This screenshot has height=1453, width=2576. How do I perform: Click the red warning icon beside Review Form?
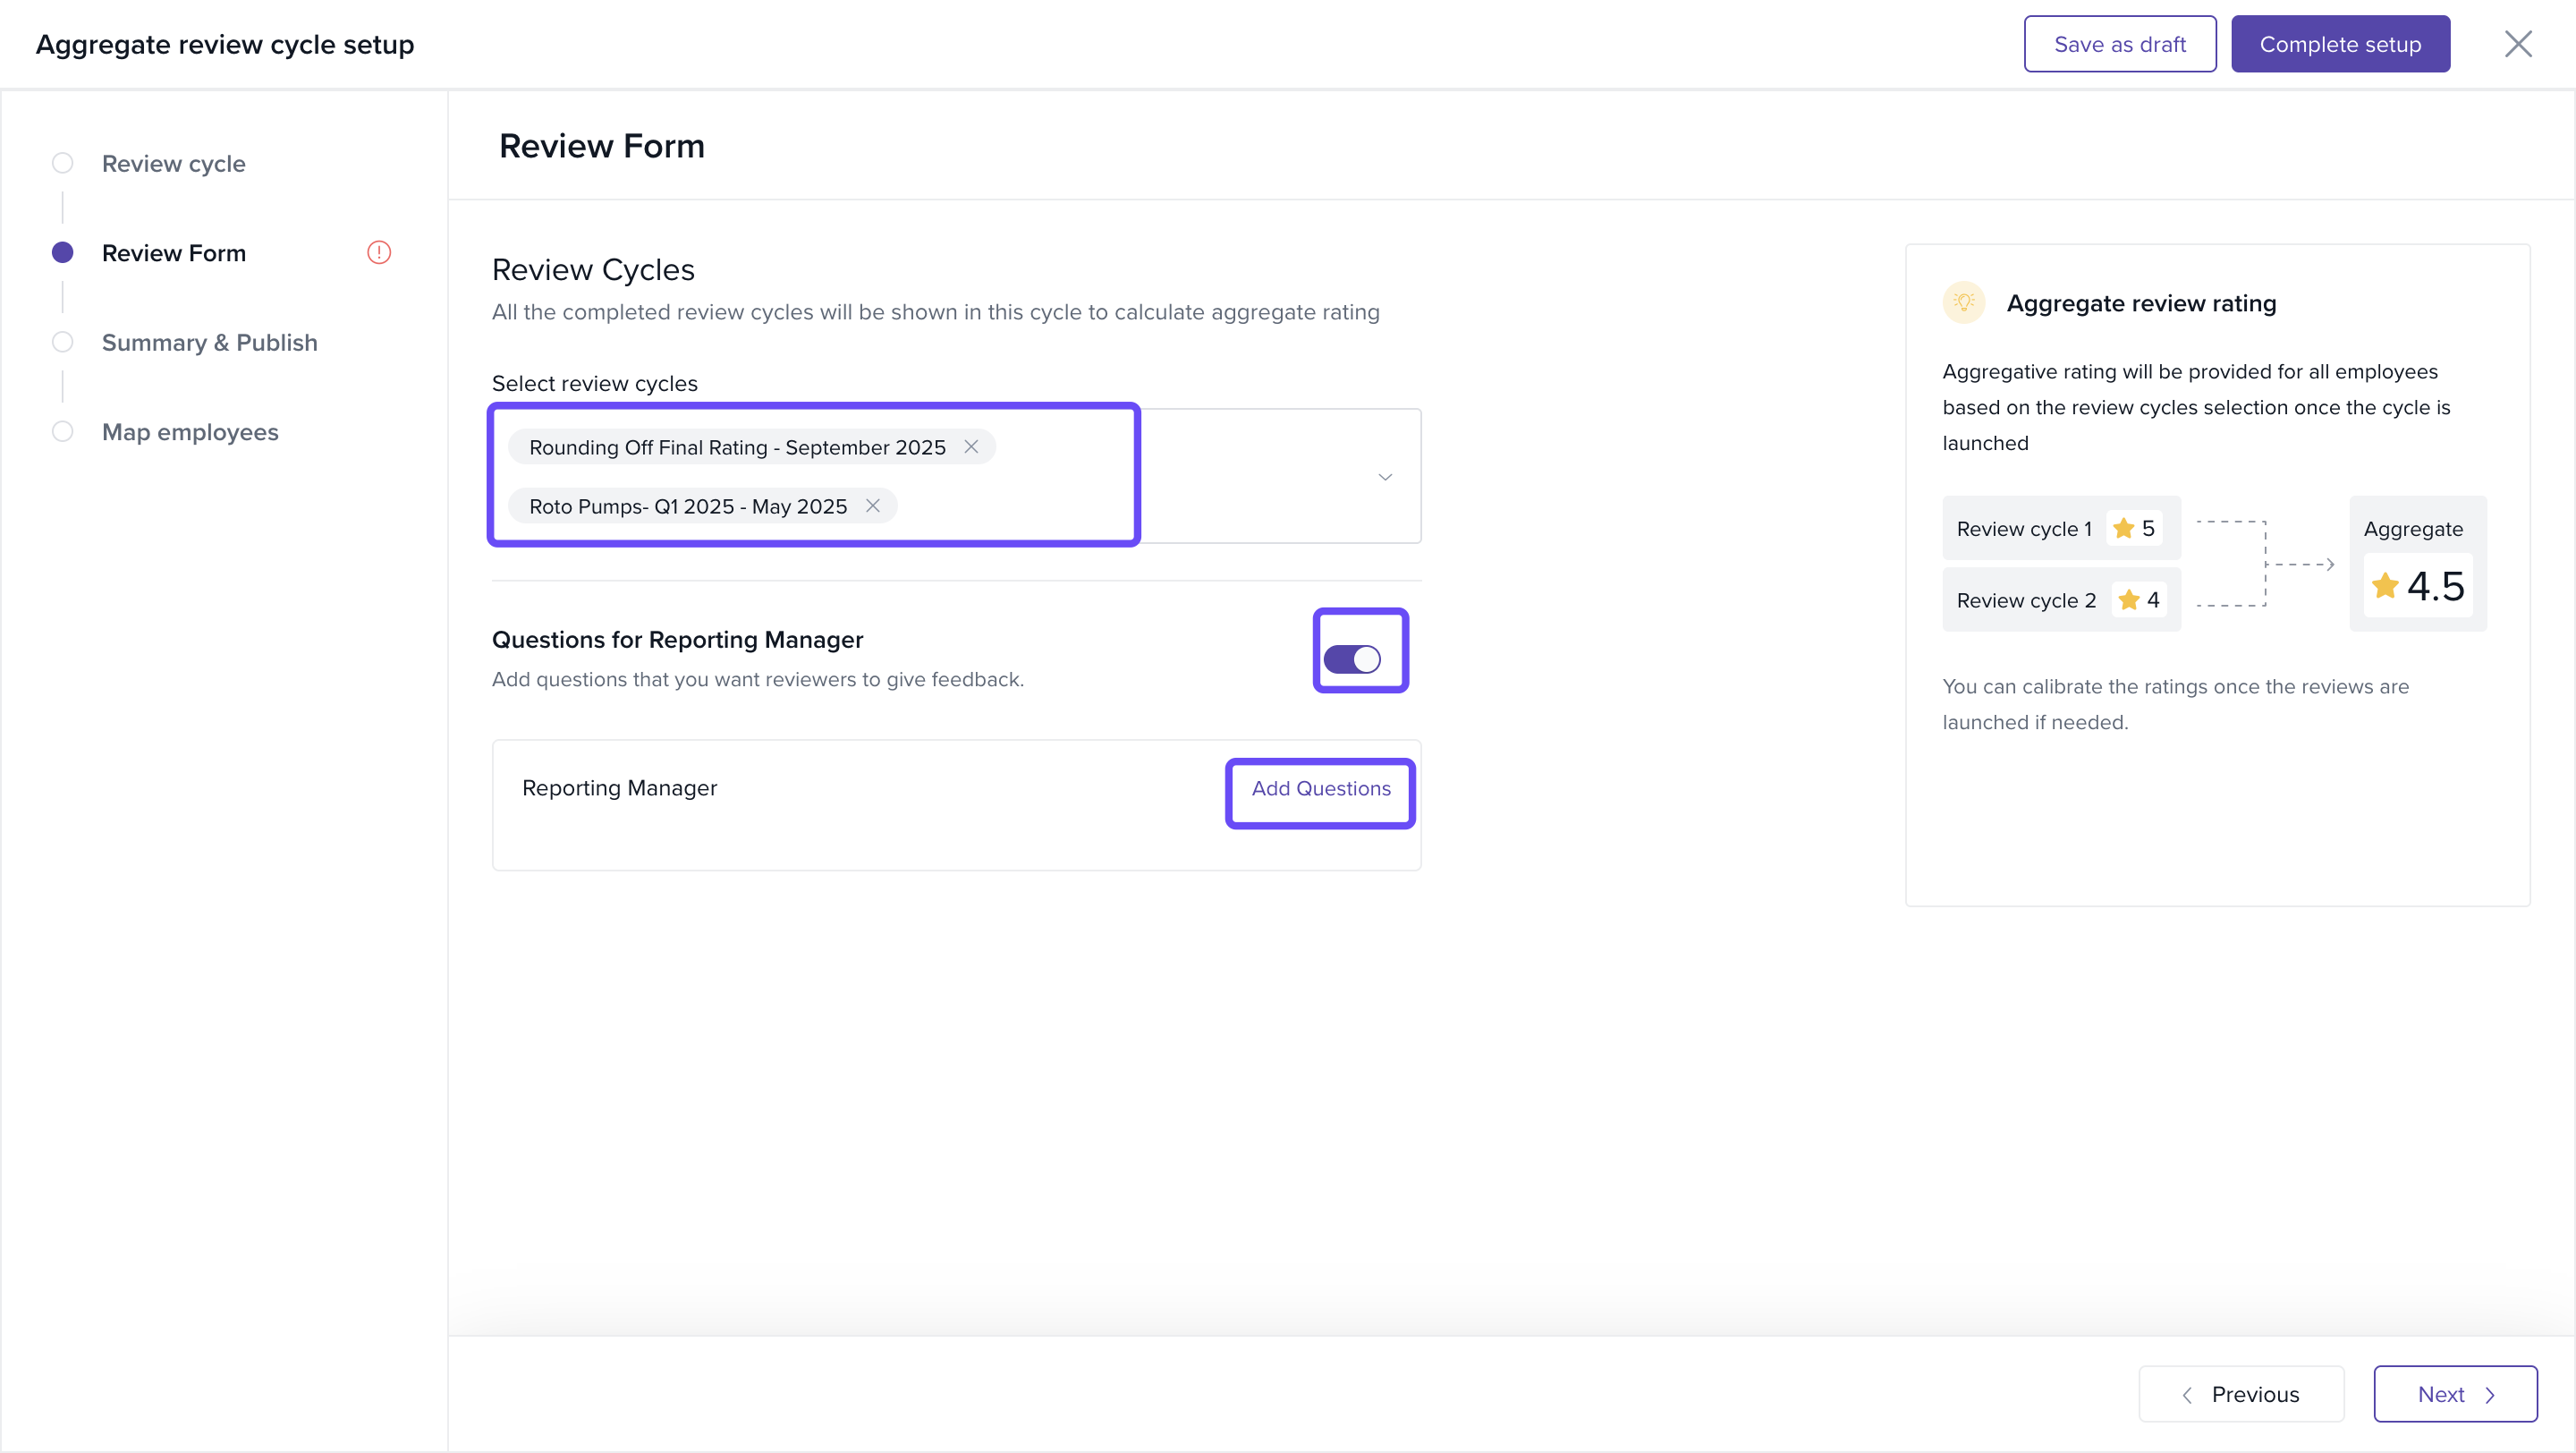tap(379, 253)
